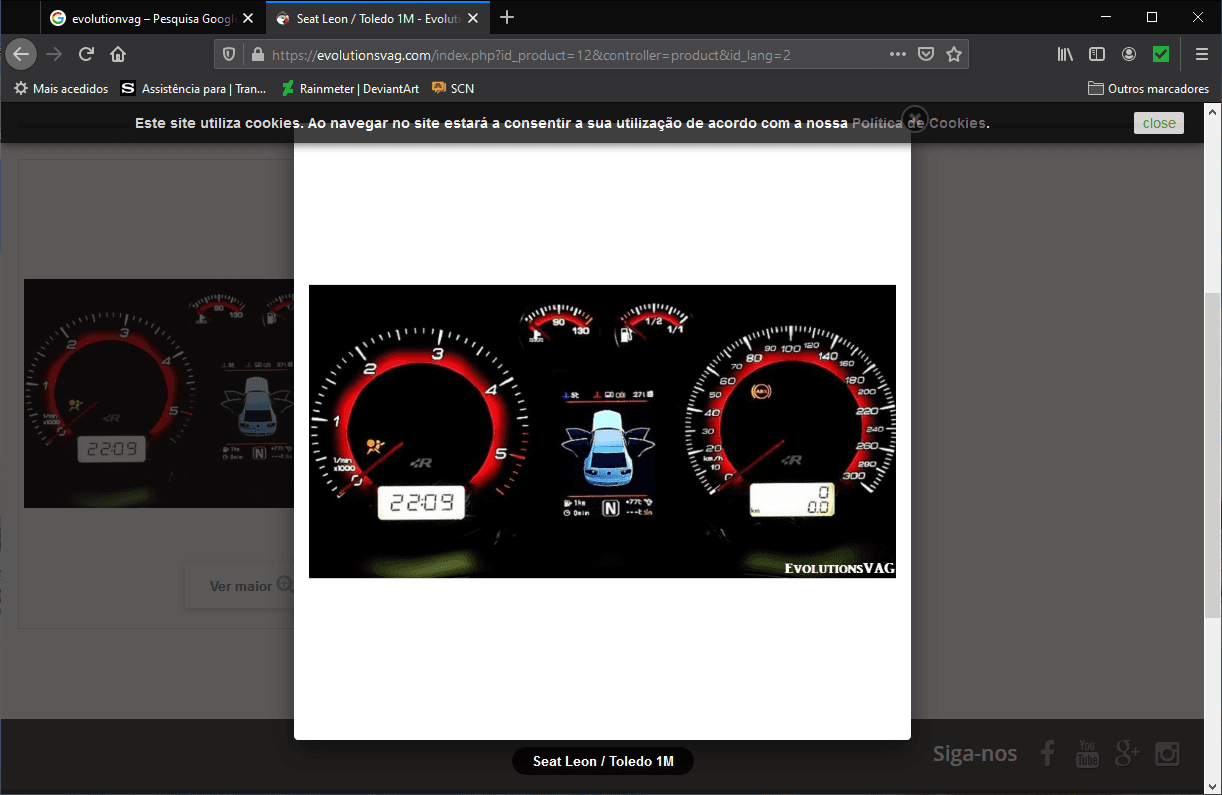Open the Política de Cookies link

click(919, 123)
